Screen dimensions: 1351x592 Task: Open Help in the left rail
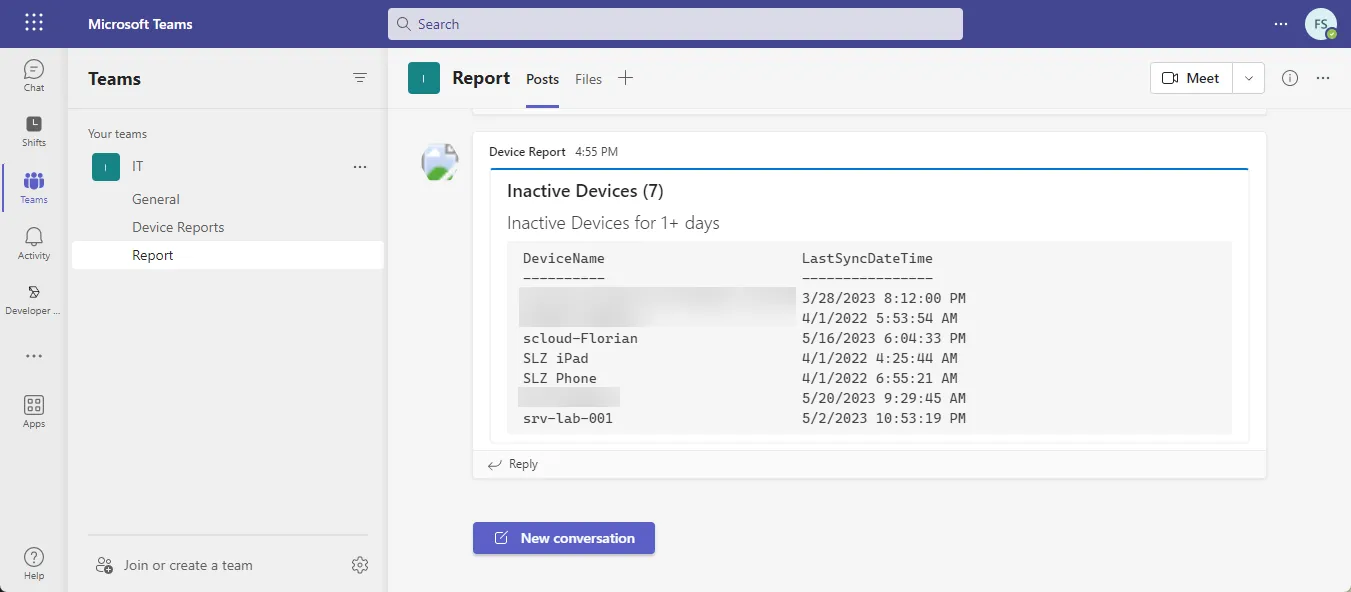click(34, 563)
